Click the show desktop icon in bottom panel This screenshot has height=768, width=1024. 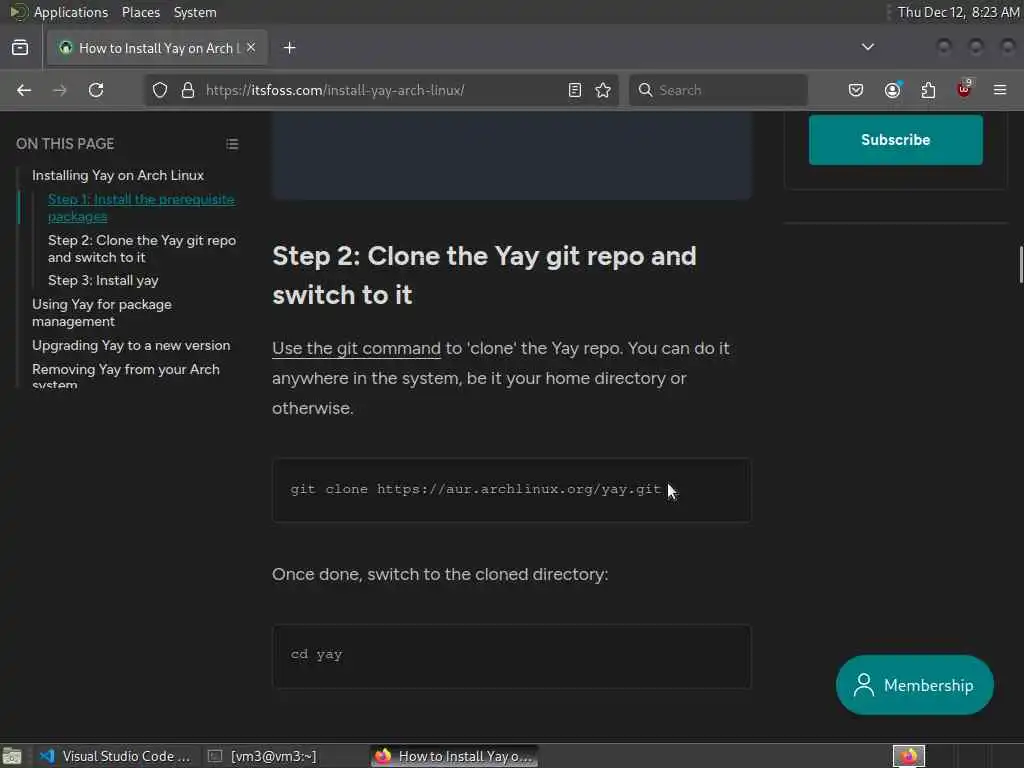click(12, 756)
